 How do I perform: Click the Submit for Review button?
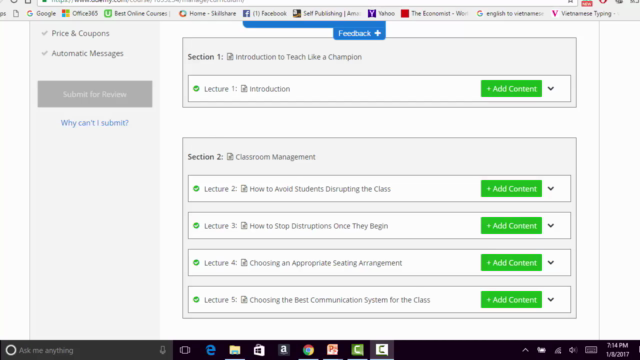95,94
